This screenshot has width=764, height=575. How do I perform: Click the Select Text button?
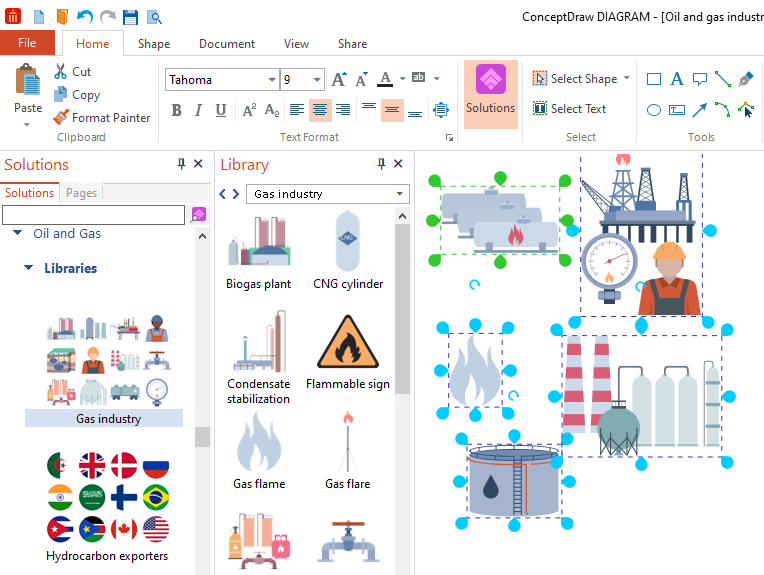pos(569,108)
